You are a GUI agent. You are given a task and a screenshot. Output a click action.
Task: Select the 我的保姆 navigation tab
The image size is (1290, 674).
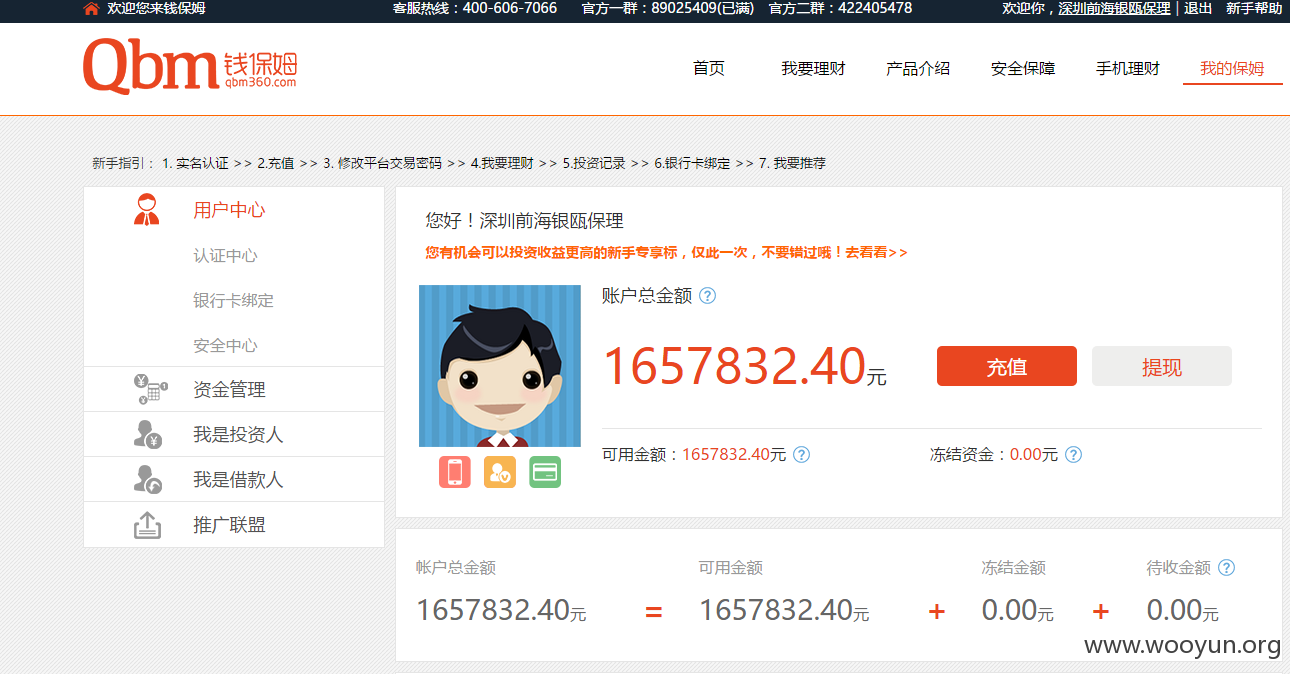[1232, 69]
